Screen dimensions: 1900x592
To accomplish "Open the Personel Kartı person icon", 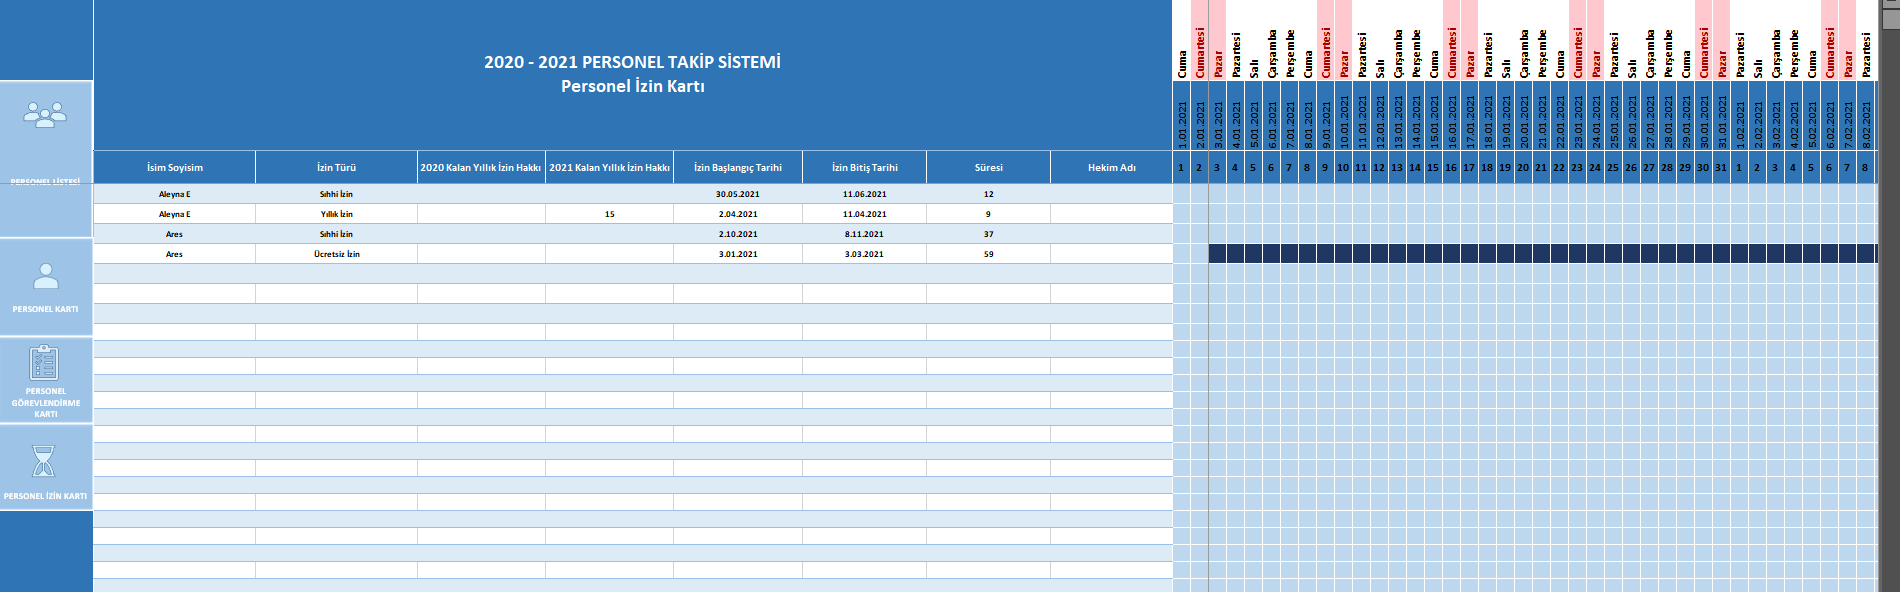I will 46,275.
